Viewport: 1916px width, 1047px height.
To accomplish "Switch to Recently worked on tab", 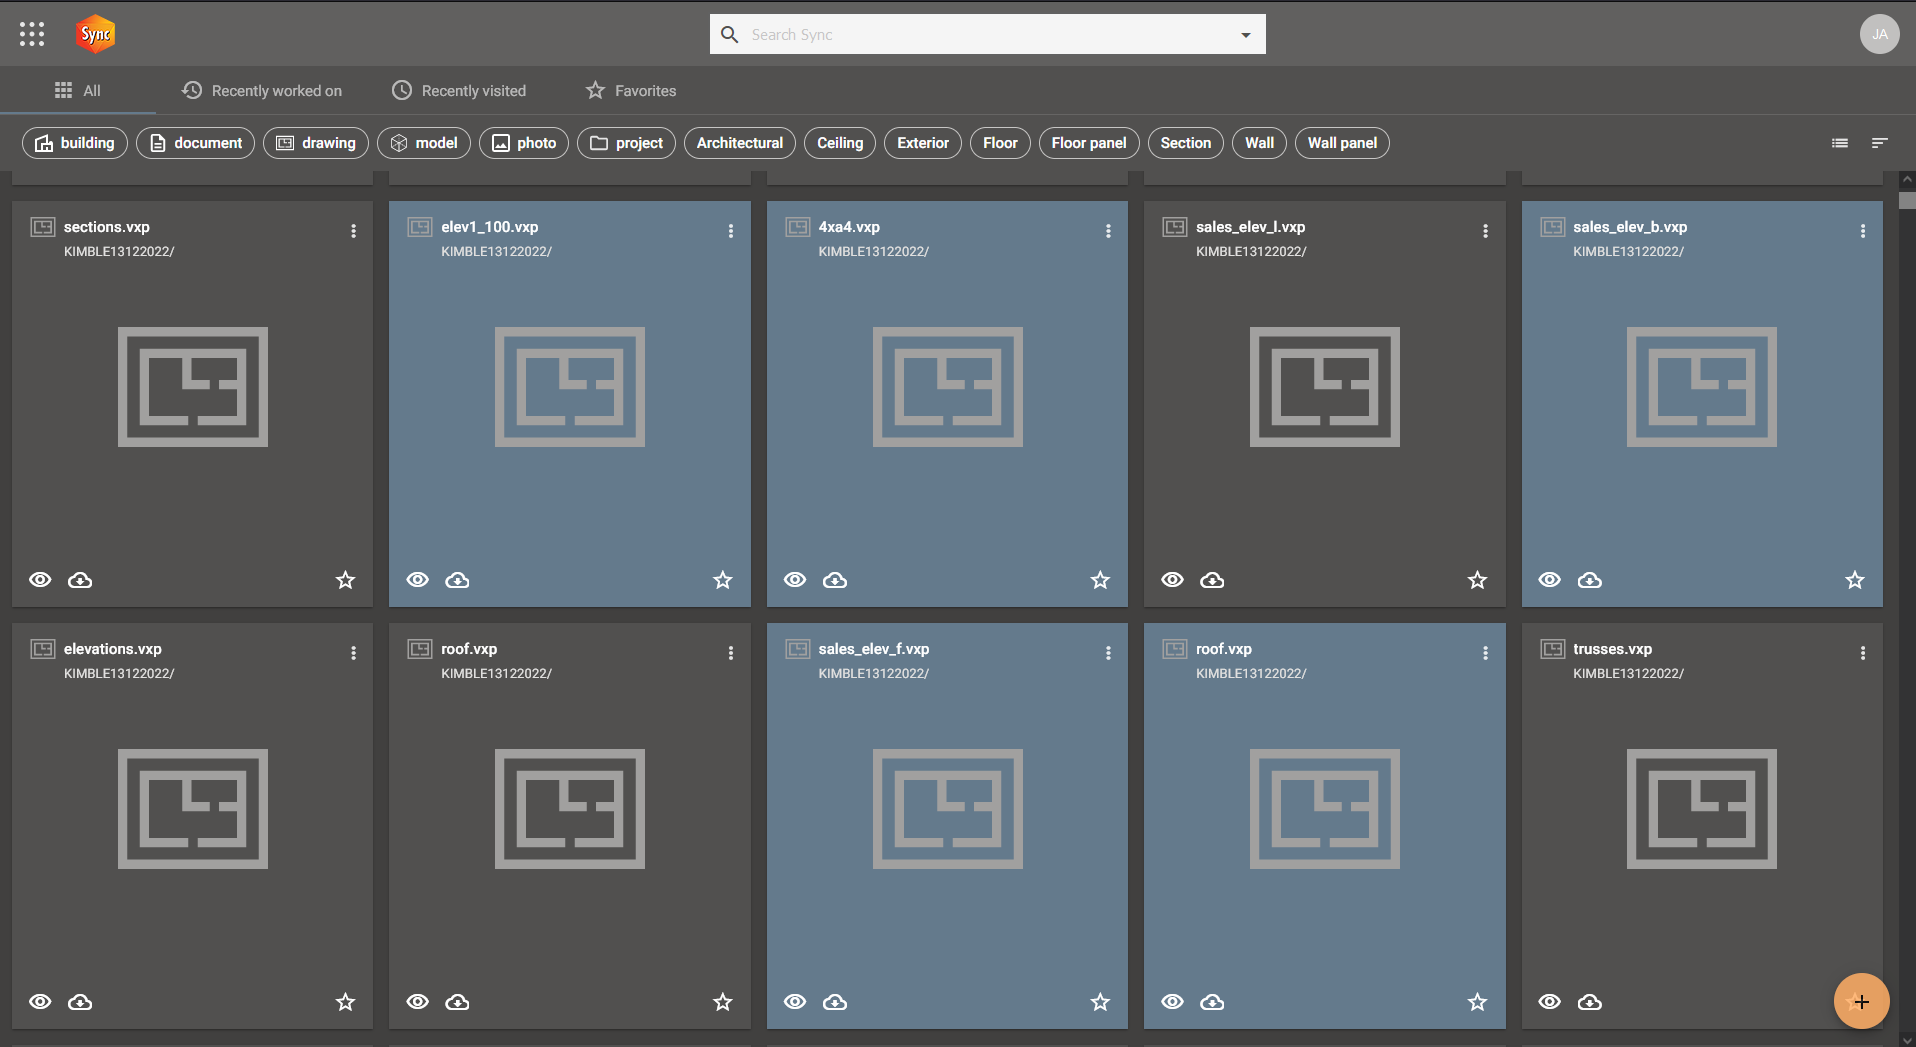I will click(x=262, y=91).
